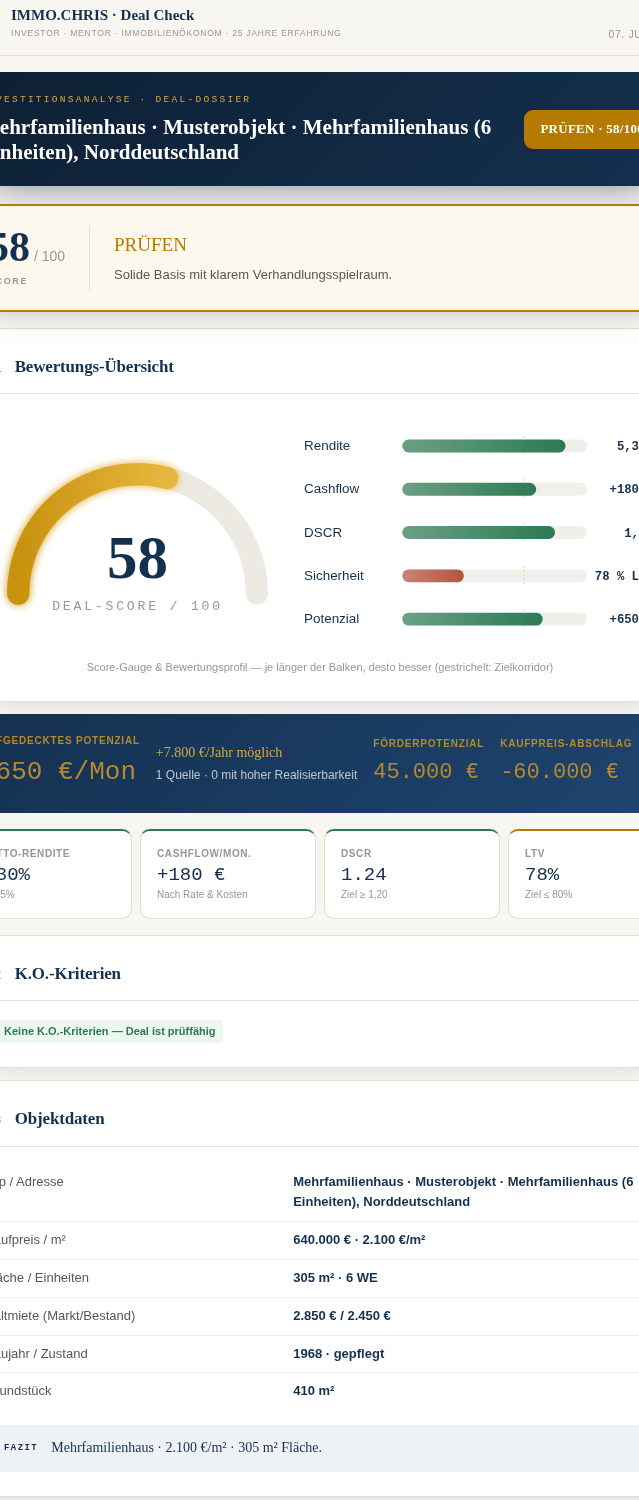Open the DSCR 1.24 KPI card

[412, 874]
